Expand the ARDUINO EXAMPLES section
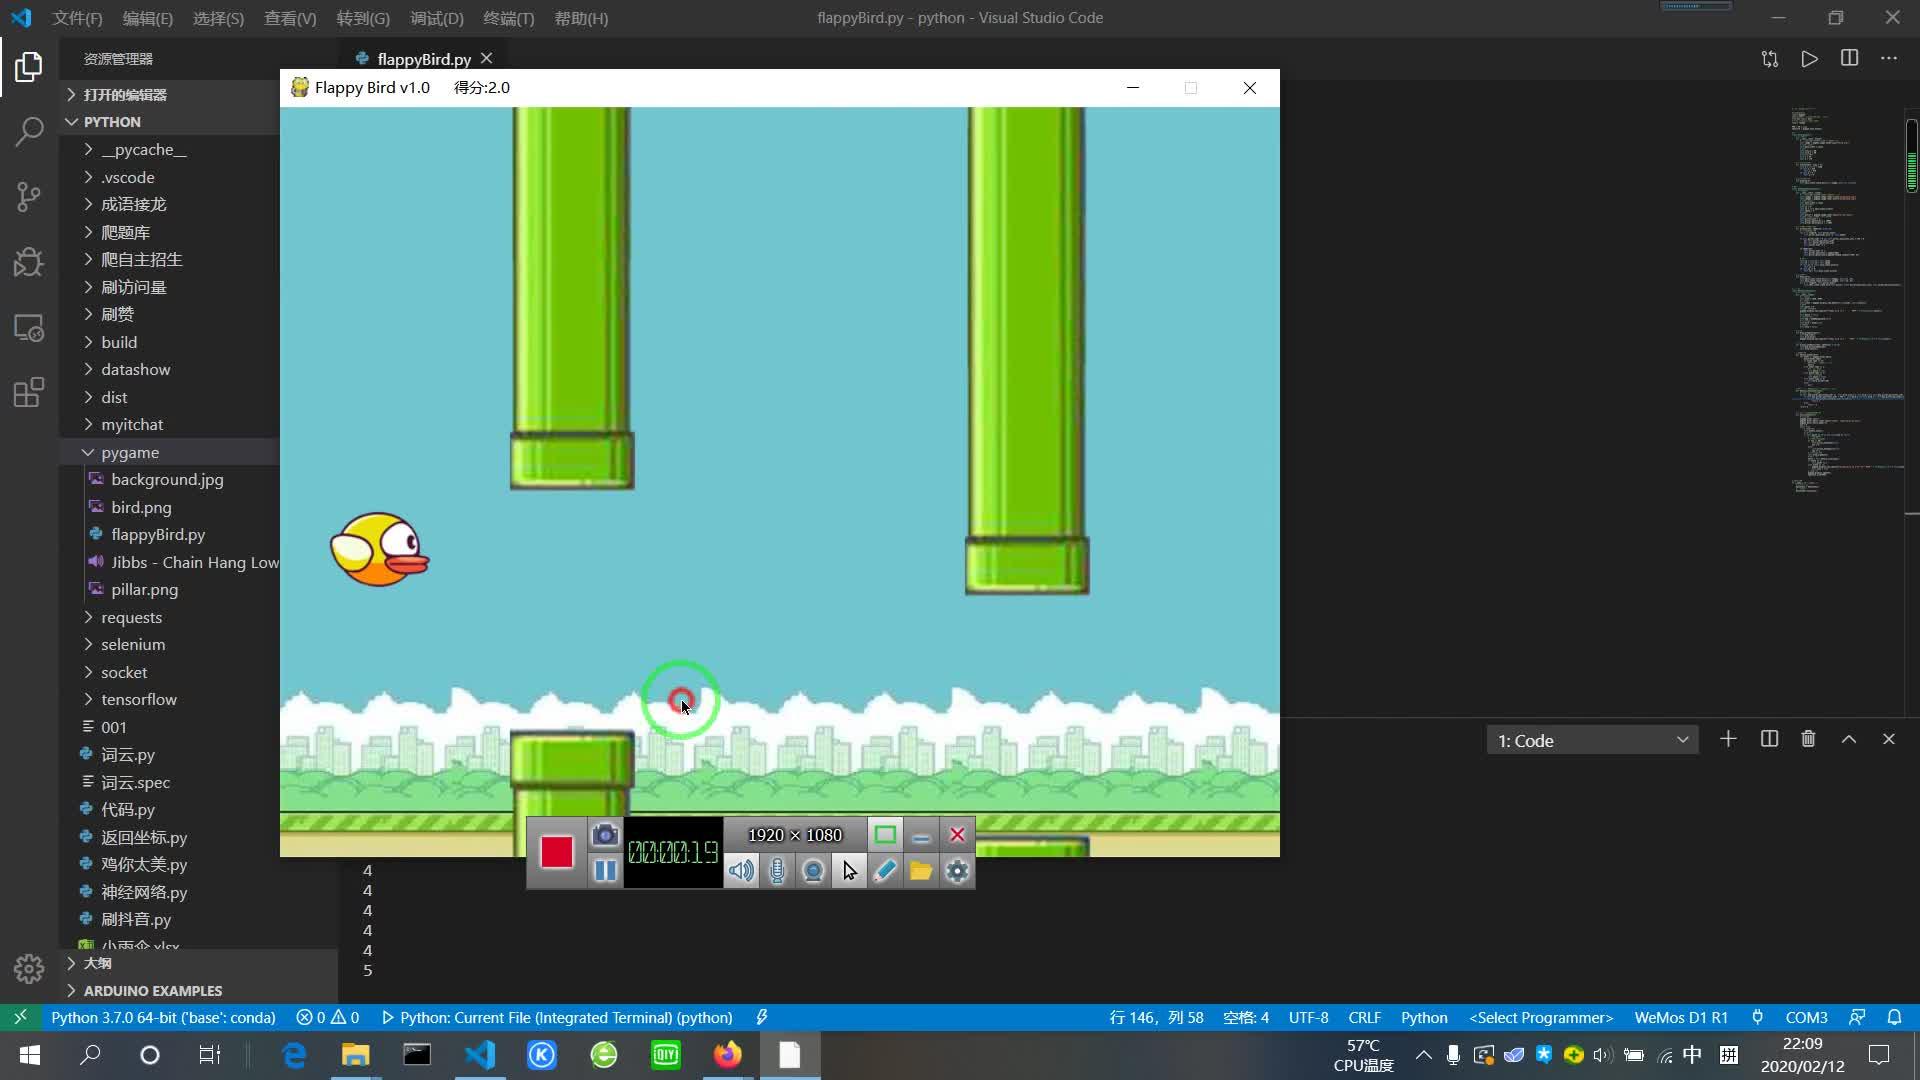 click(198, 991)
